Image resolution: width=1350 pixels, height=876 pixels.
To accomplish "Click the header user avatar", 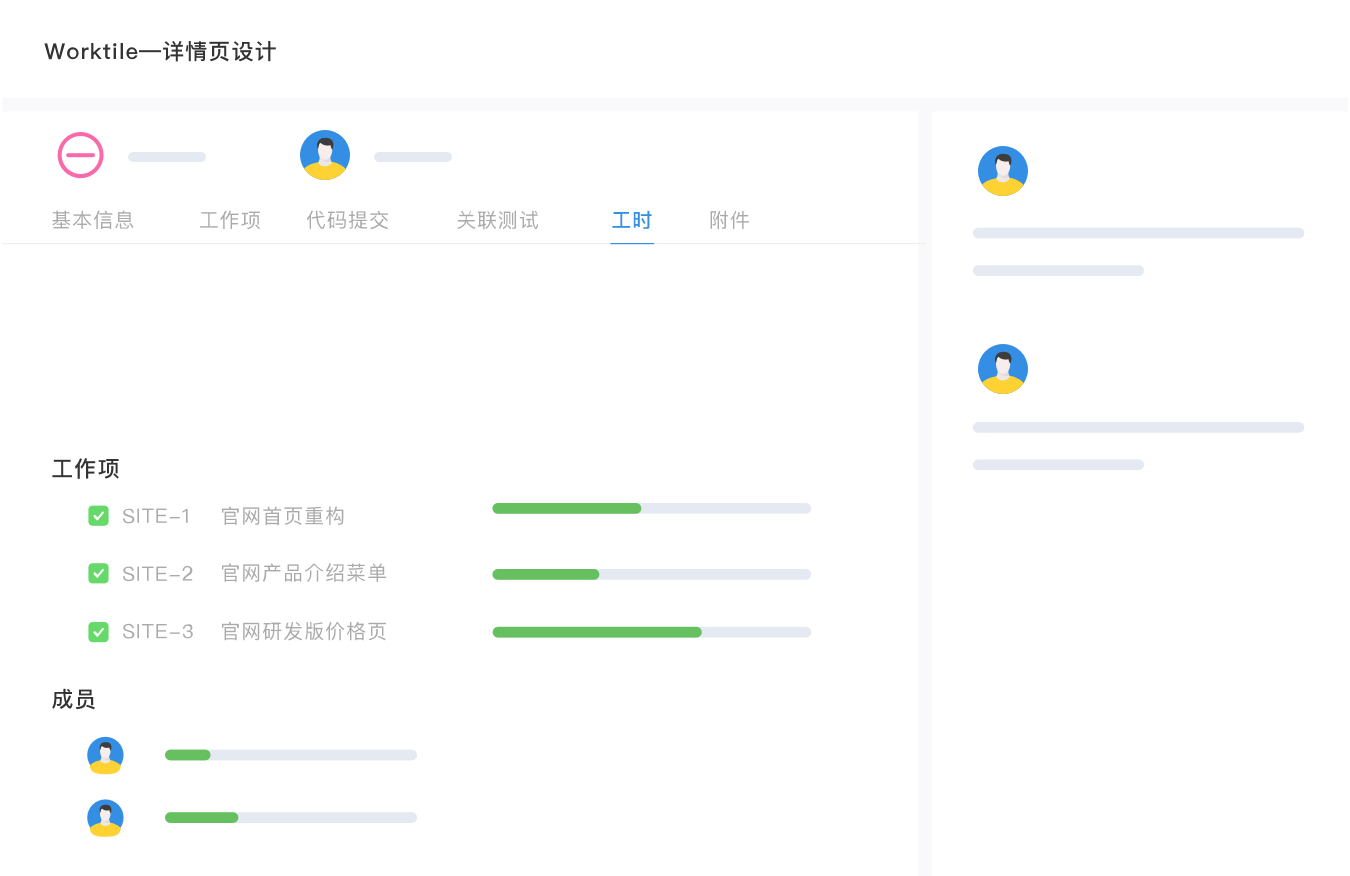I will click(325, 155).
